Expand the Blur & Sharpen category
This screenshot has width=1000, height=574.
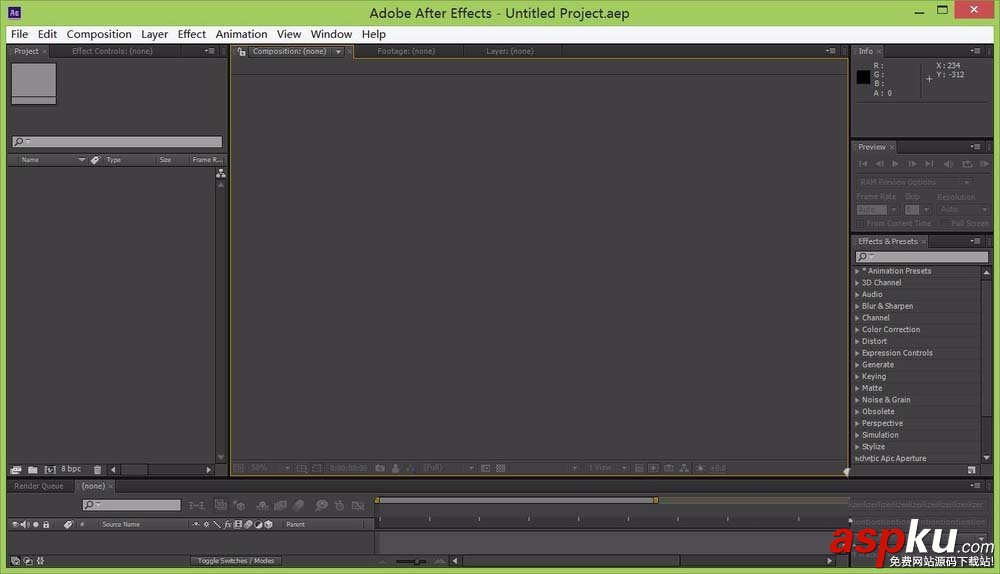(857, 306)
